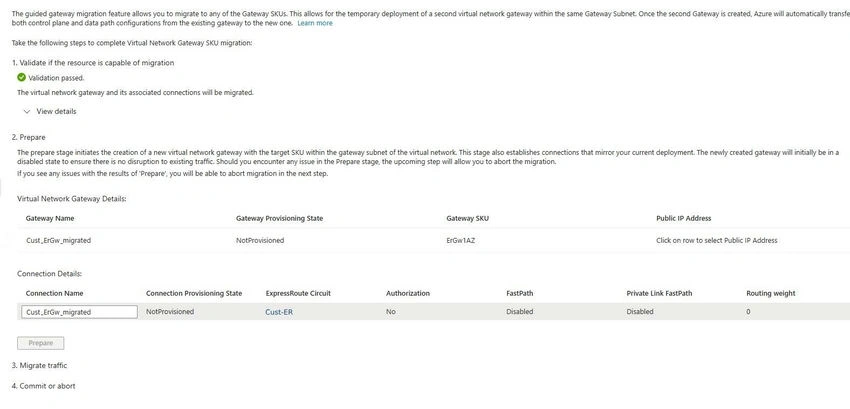Click the Virtual Network Gateway Details label
The width and height of the screenshot is (850, 409).
coord(72,199)
